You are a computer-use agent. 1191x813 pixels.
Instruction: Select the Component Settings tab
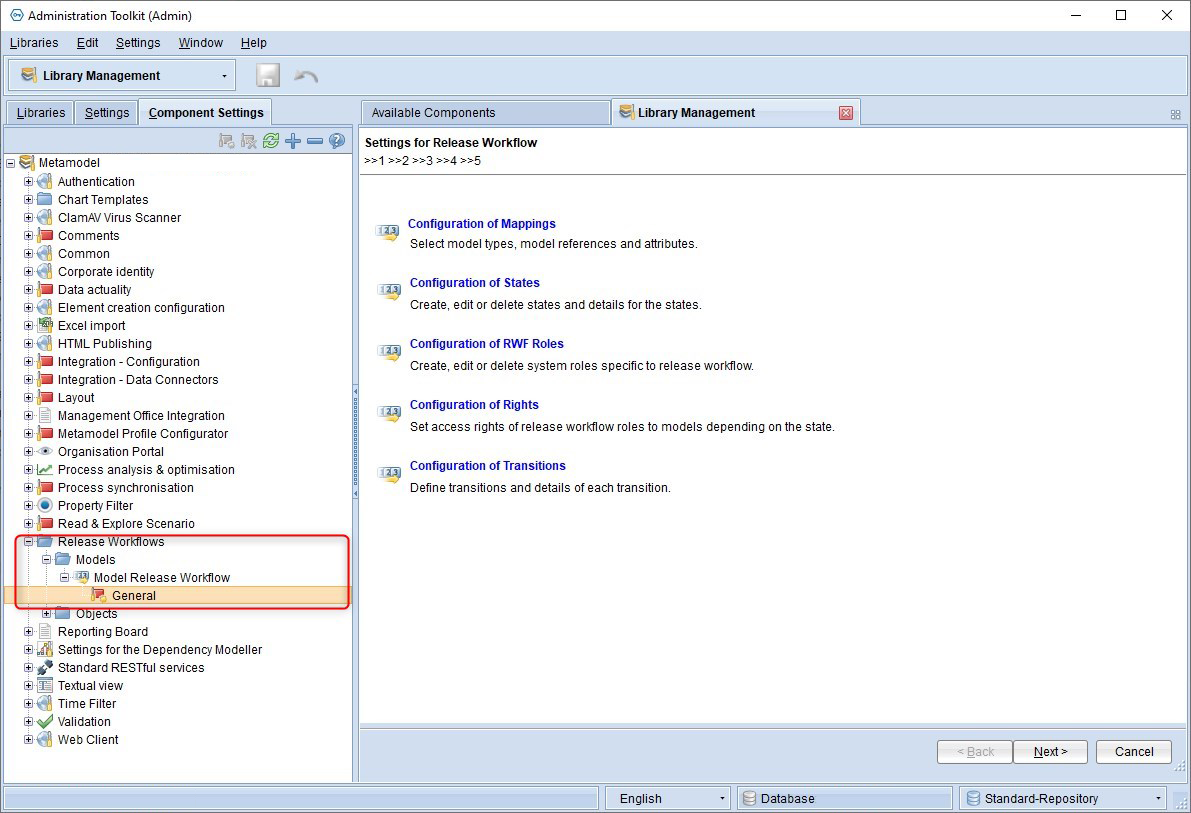click(206, 112)
